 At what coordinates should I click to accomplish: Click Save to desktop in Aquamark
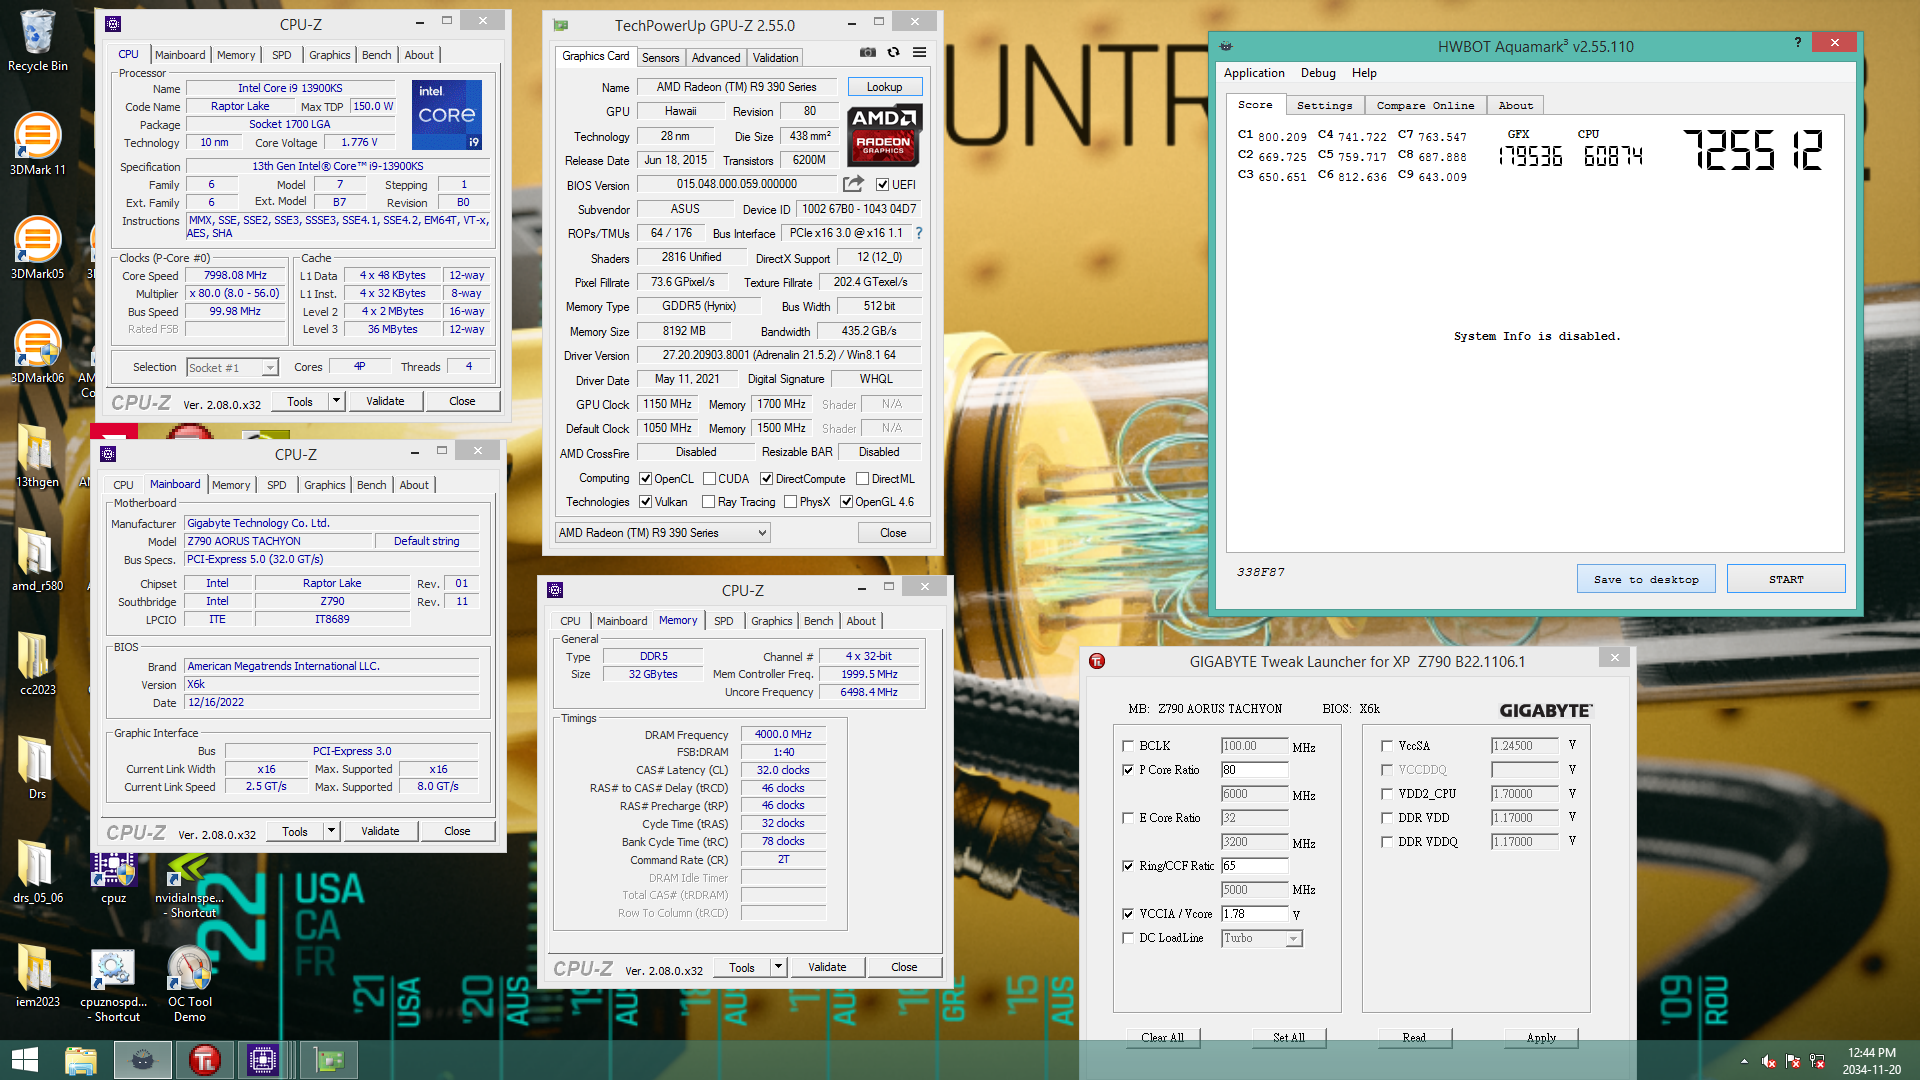click(1645, 579)
